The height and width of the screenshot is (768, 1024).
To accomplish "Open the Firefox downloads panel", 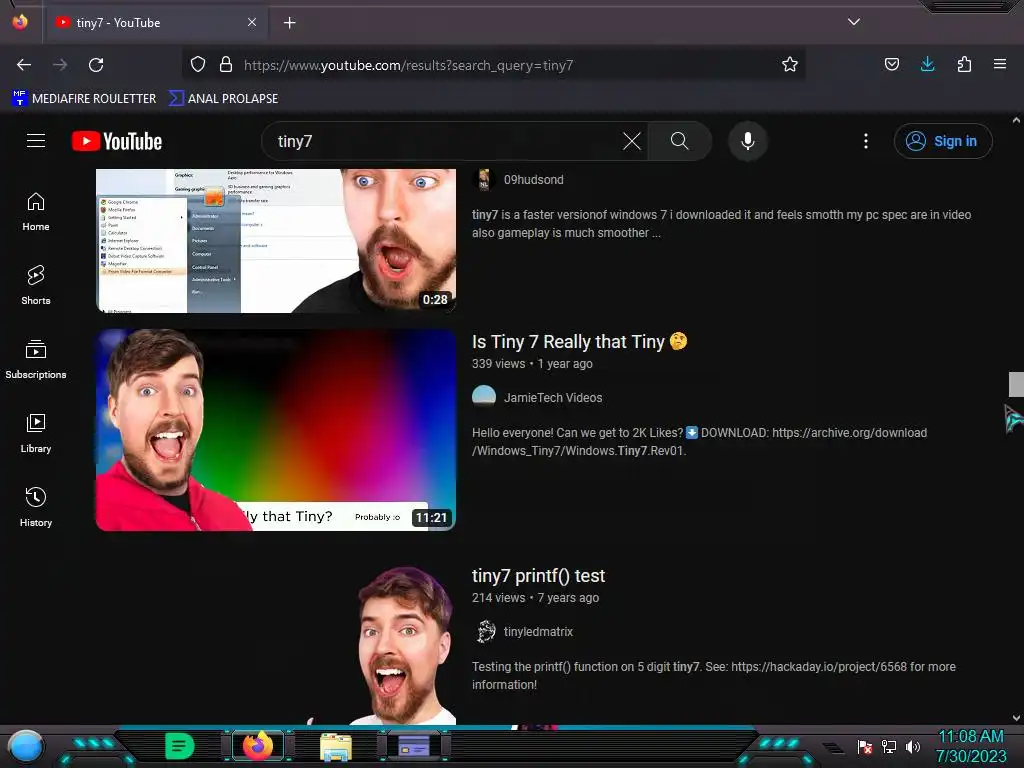I will 927,64.
